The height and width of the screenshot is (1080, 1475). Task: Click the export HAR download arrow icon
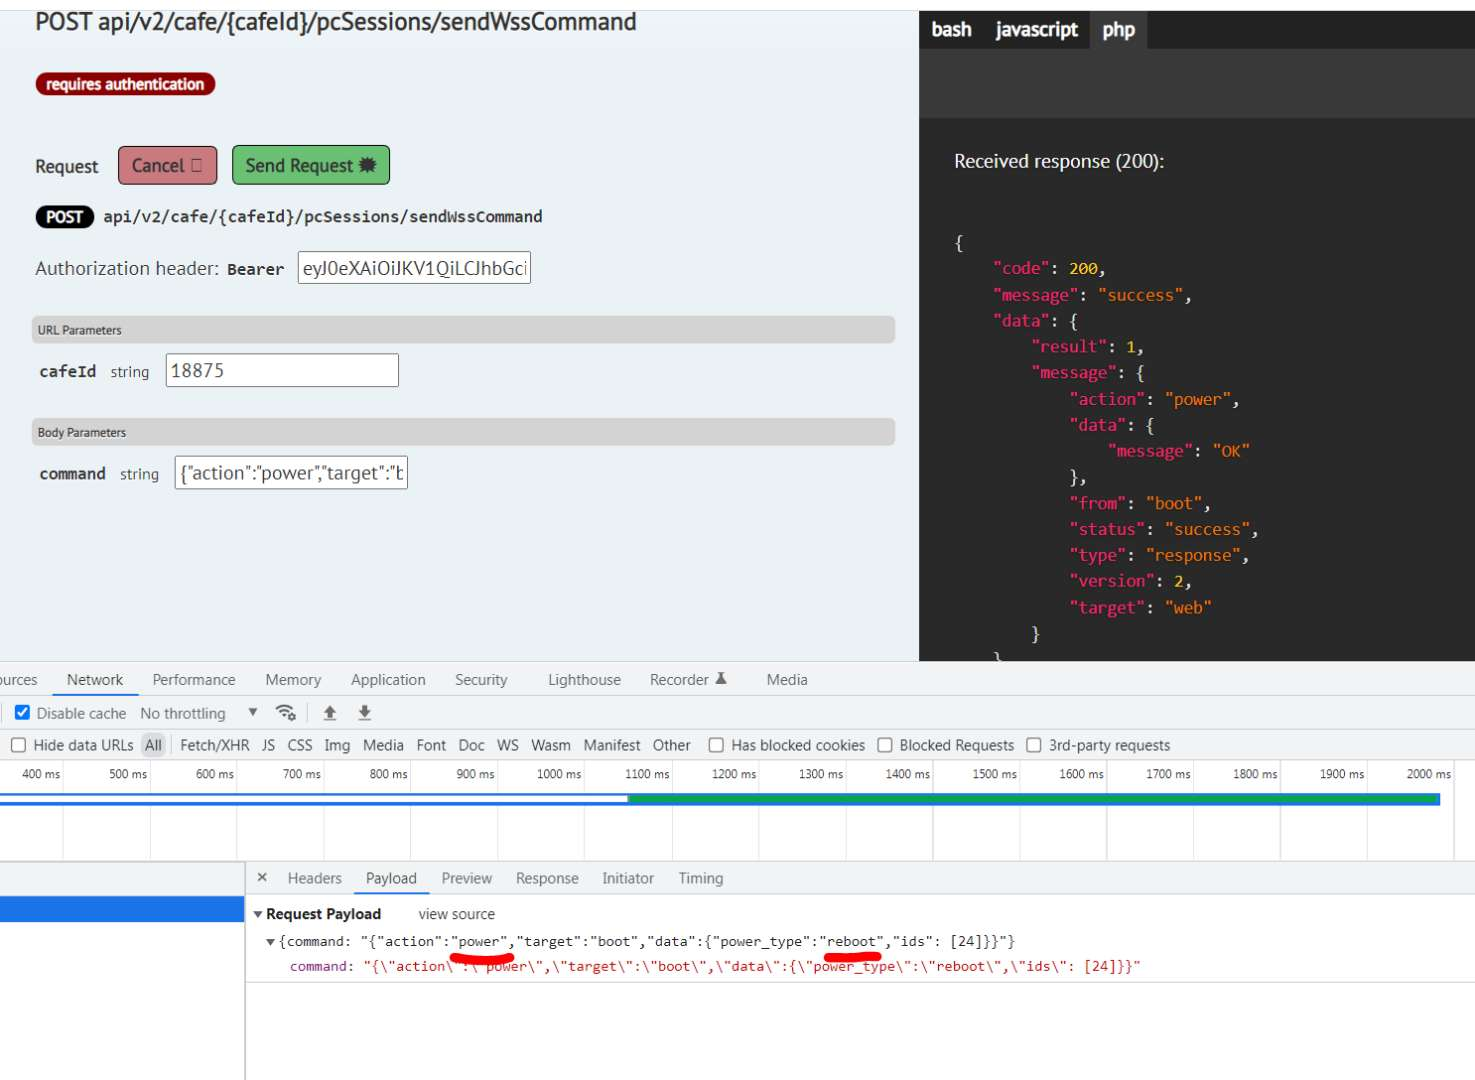tap(365, 713)
